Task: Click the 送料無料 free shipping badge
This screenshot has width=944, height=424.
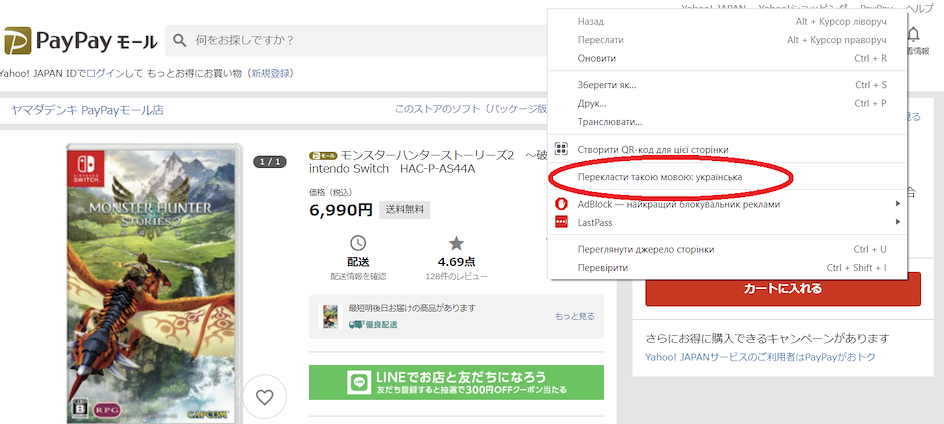Action: (x=405, y=210)
